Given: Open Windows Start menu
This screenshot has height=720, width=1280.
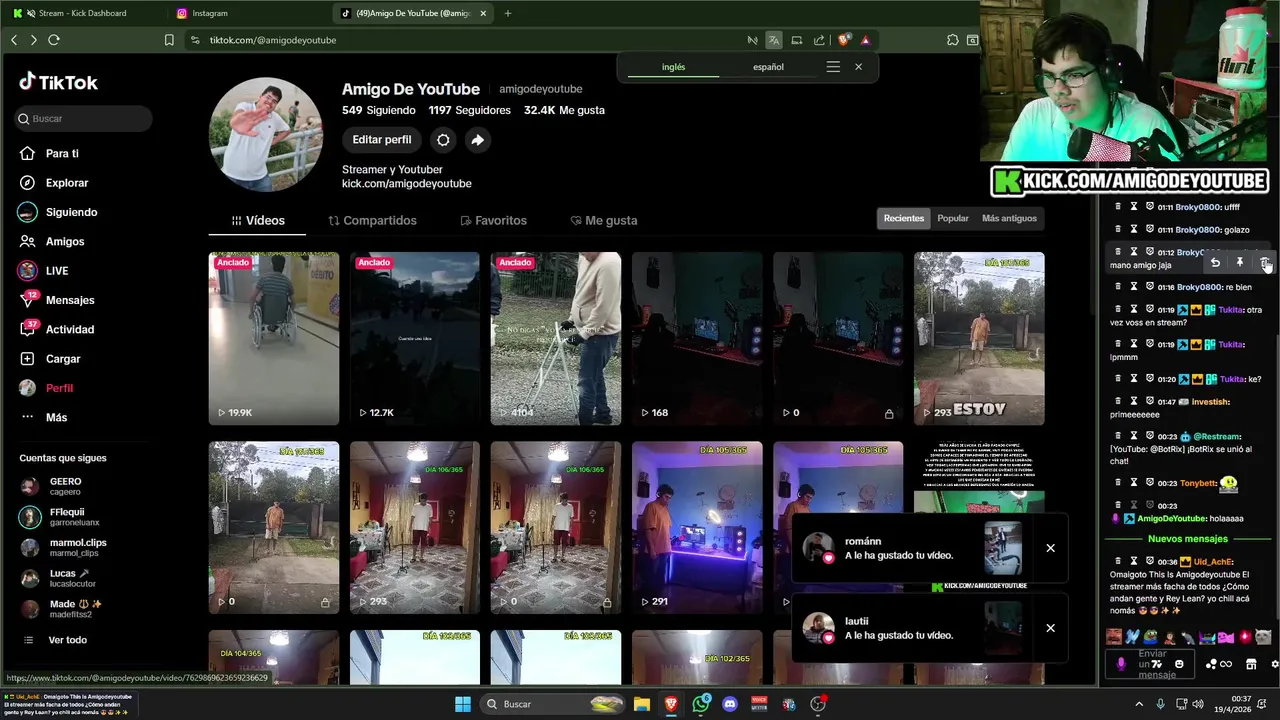Looking at the screenshot, I should pos(462,704).
